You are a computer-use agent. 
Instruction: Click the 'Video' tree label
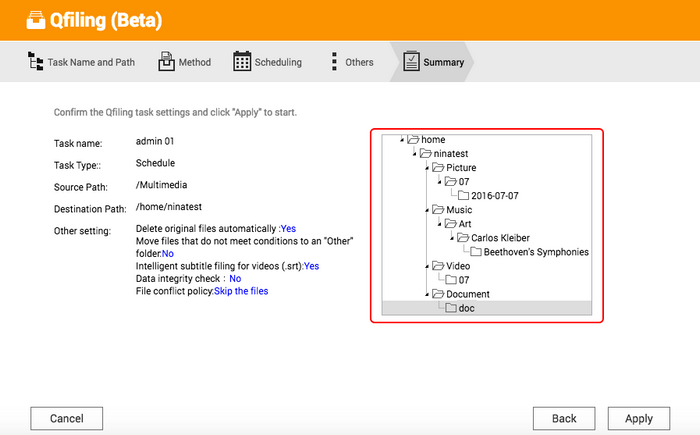point(458,266)
